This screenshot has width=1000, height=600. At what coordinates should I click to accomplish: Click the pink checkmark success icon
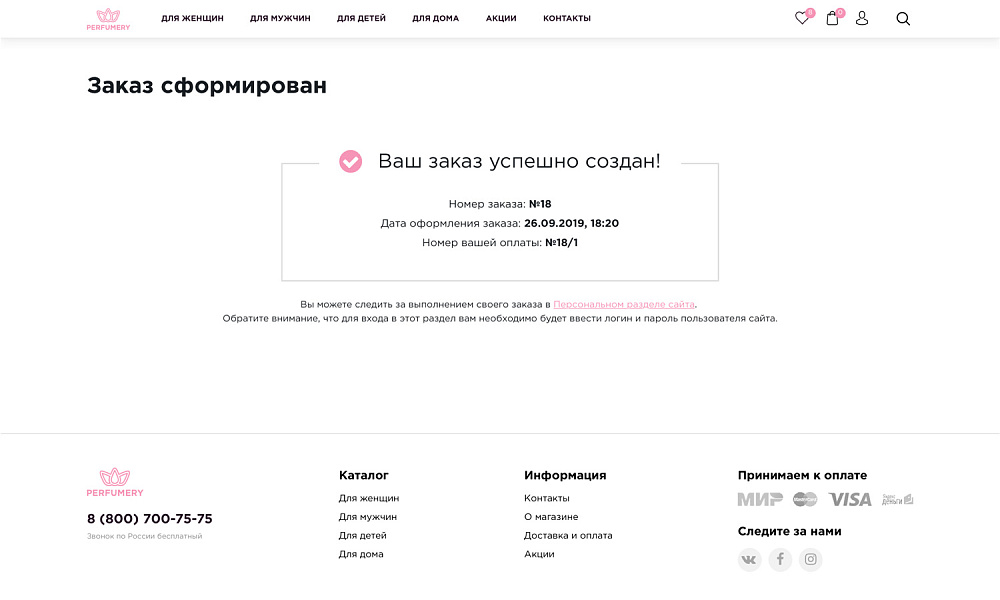click(350, 161)
